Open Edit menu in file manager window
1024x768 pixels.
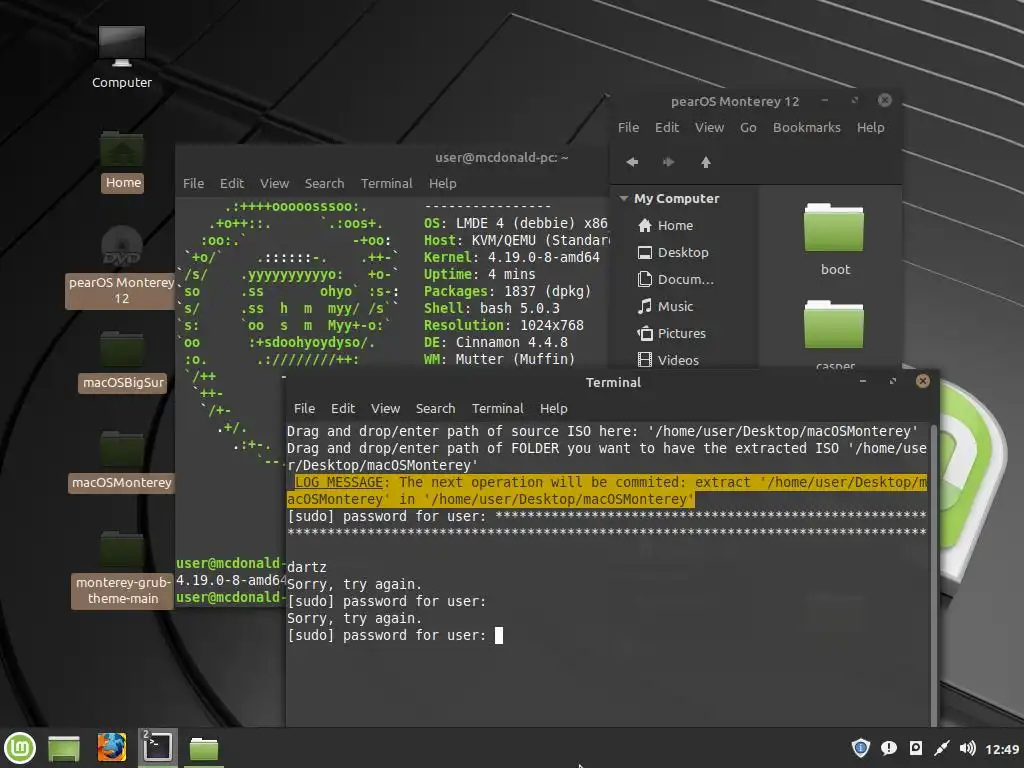pyautogui.click(x=667, y=127)
